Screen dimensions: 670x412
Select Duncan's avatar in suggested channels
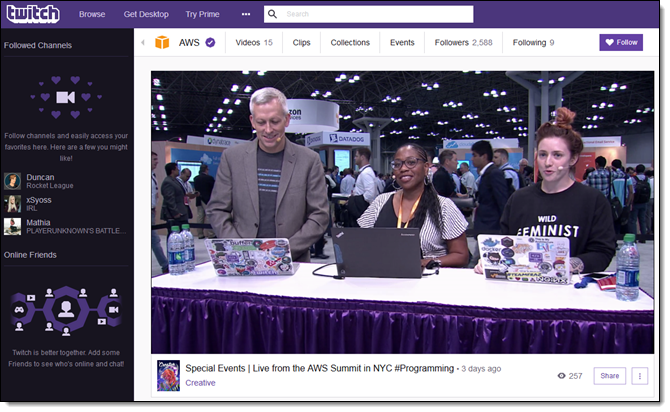(x=12, y=181)
